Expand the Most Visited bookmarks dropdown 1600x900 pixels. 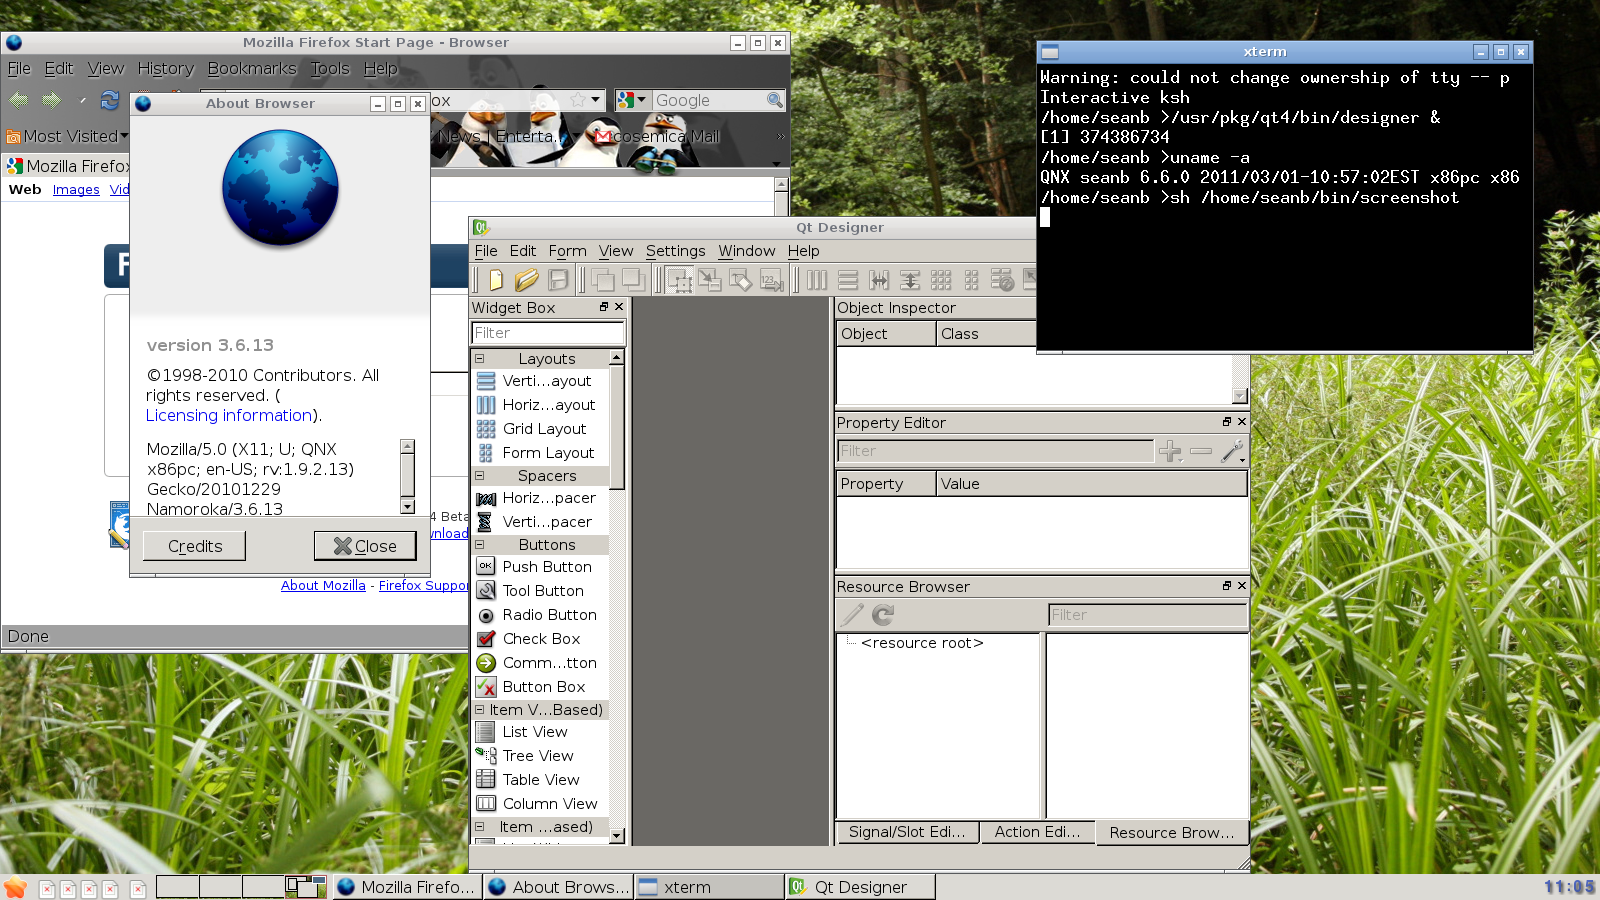point(68,136)
